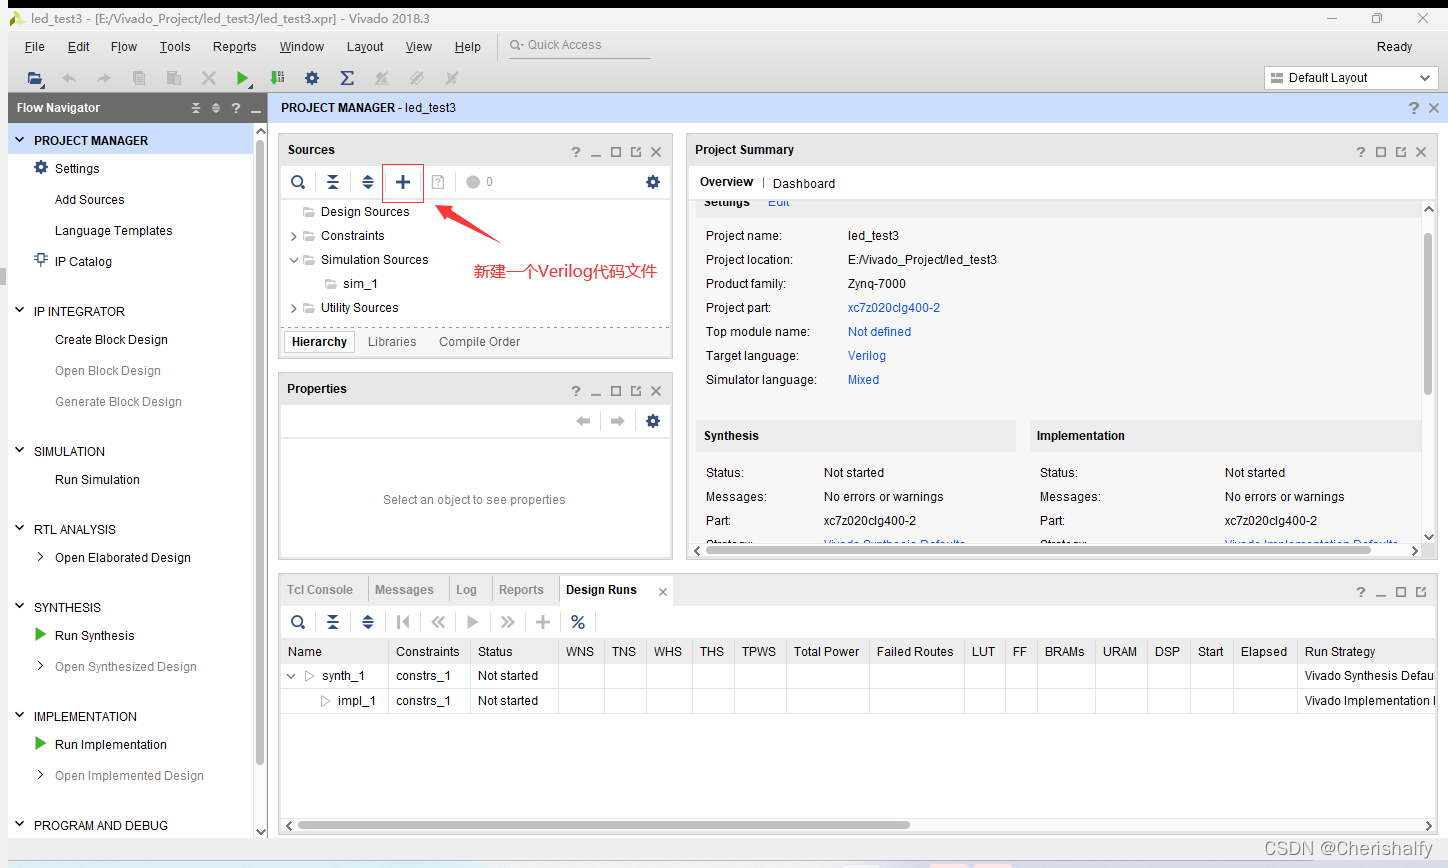Open Sources panel settings gear
This screenshot has width=1448, height=868.
(653, 182)
